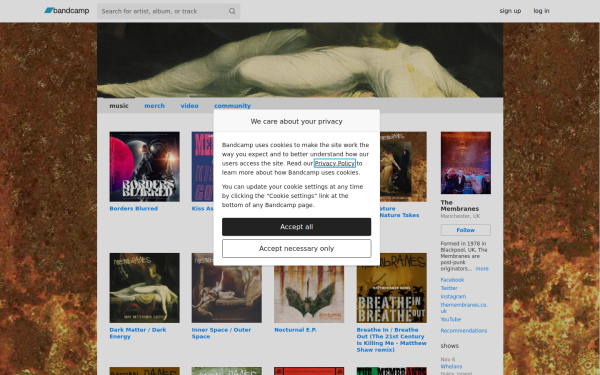Open the Instagram link

click(453, 297)
